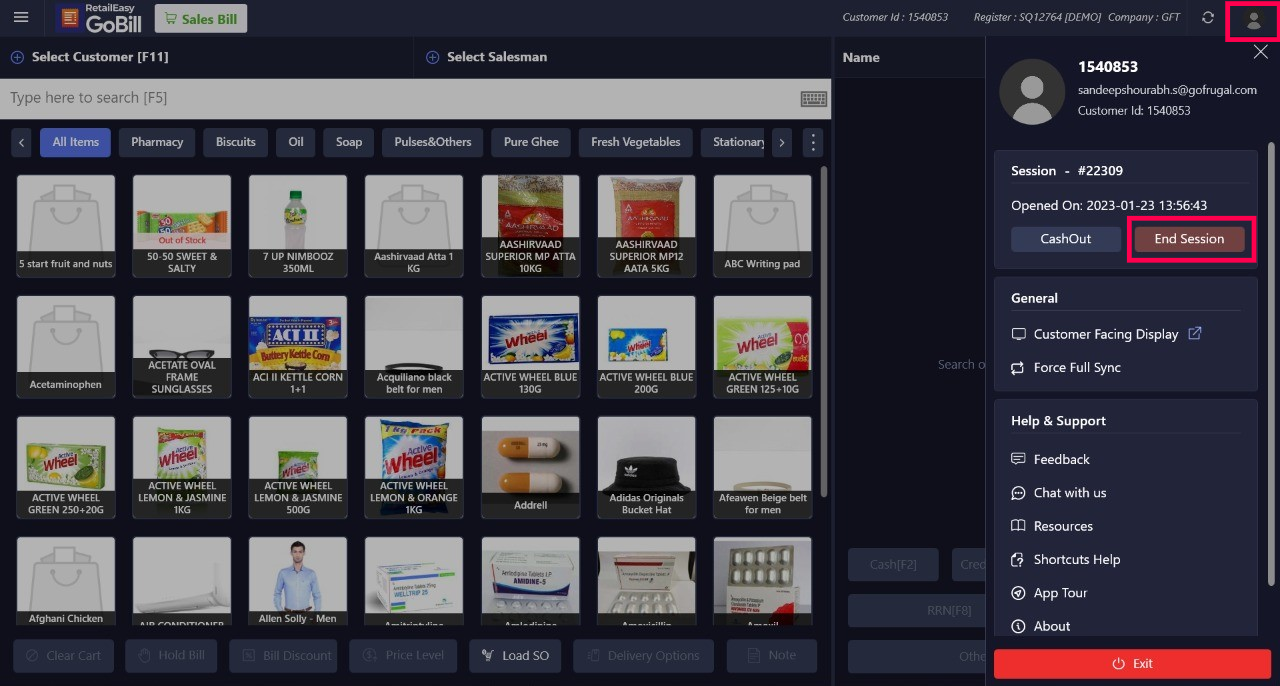The image size is (1280, 686).
Task: Add ACETATE OVAL FRAME SUNGLASSES item
Action: 182,346
